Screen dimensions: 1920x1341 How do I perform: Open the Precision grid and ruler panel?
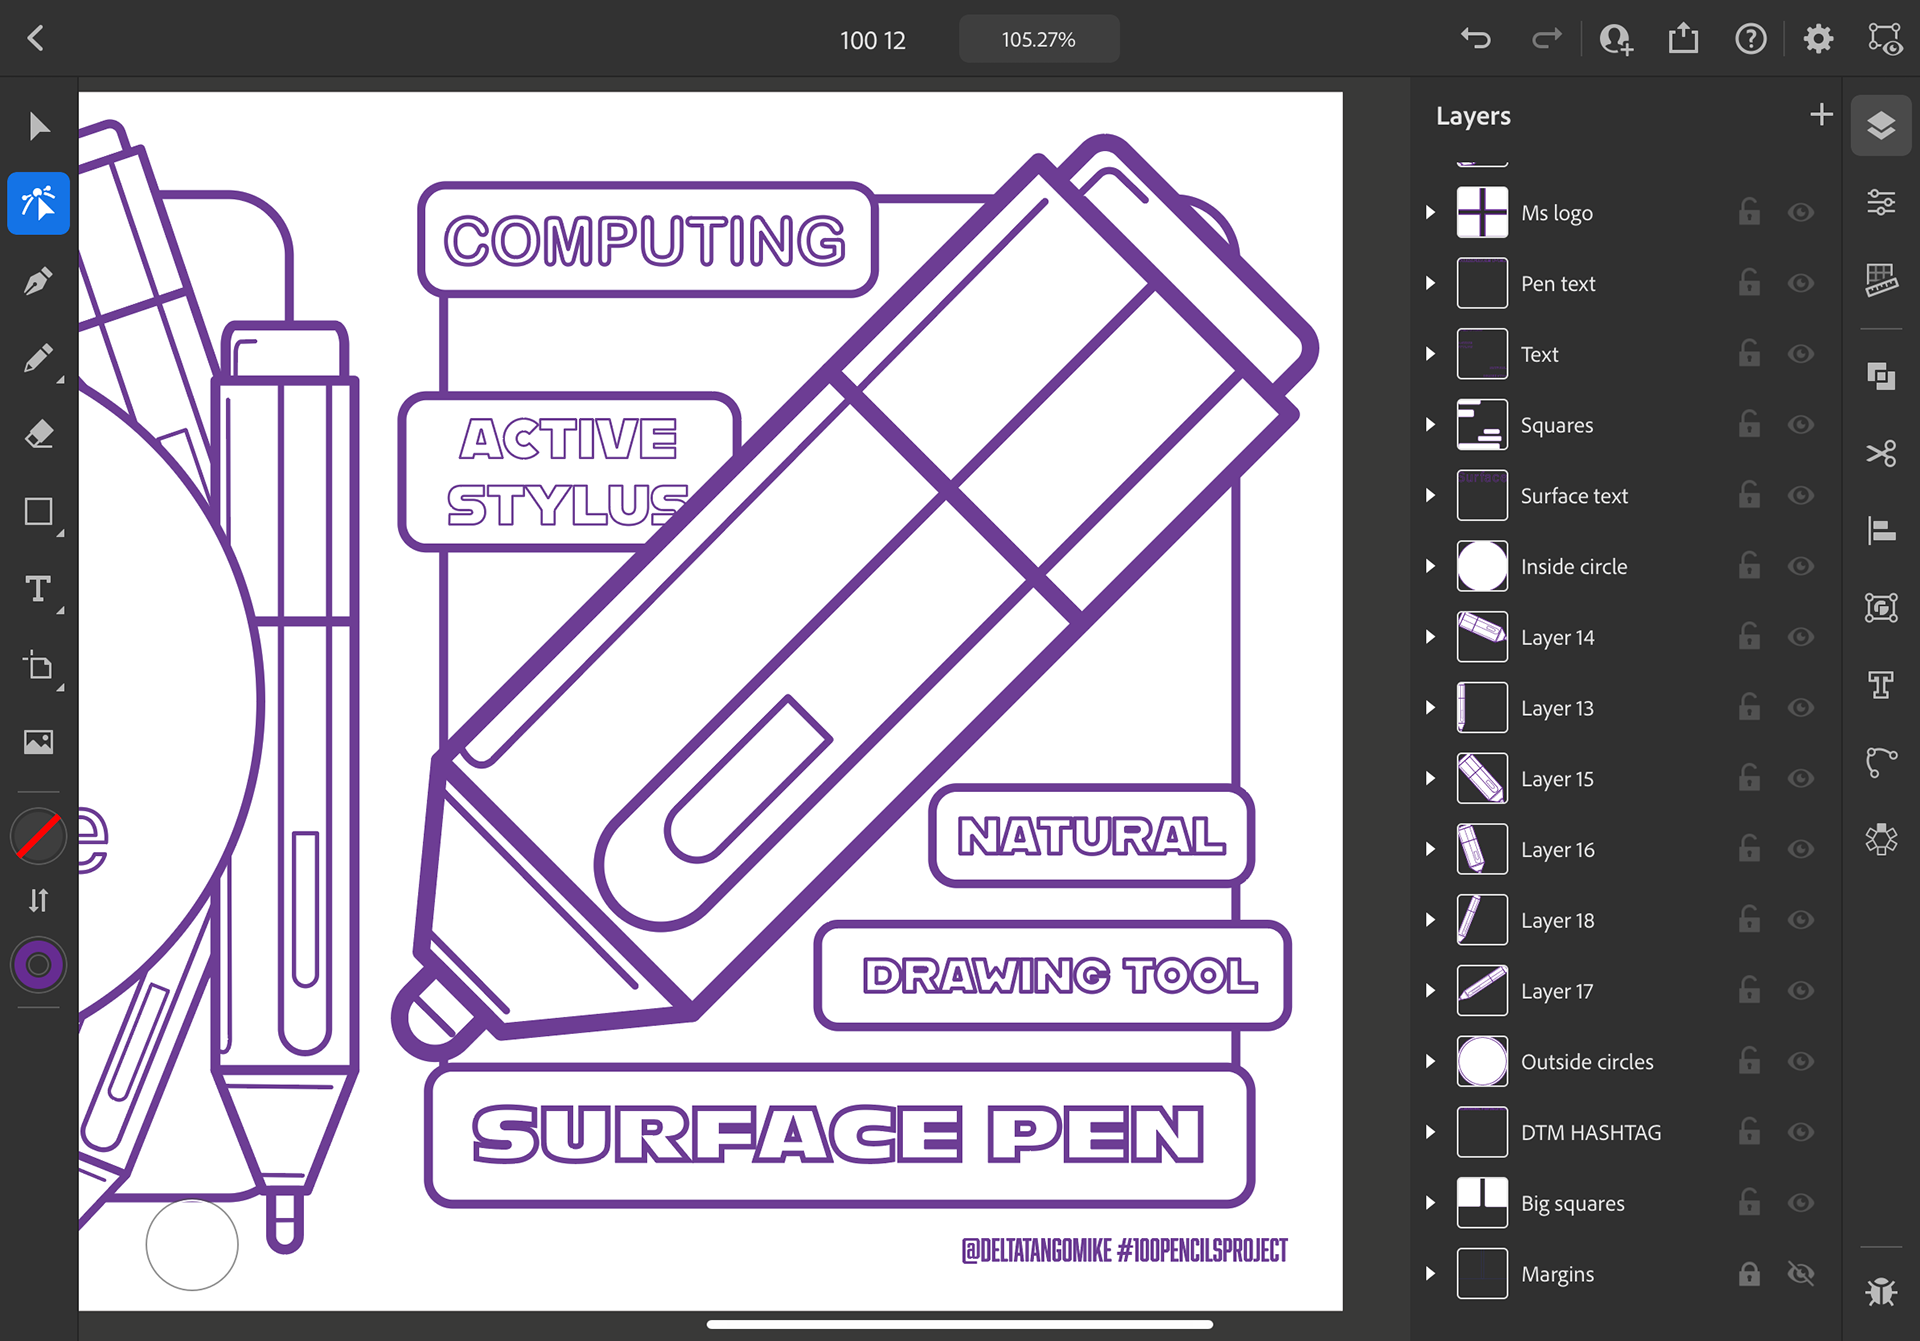coord(1881,280)
